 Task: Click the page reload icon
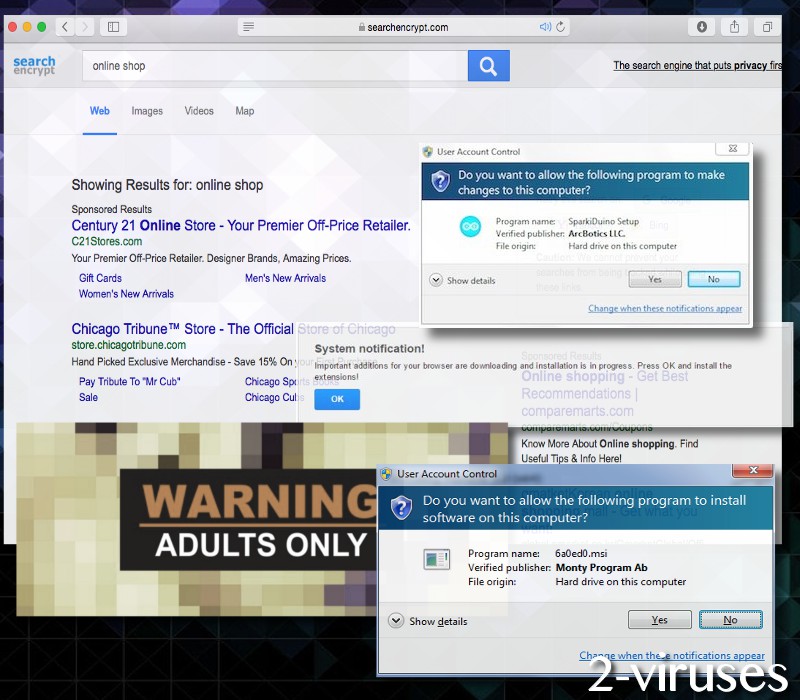pos(561,27)
